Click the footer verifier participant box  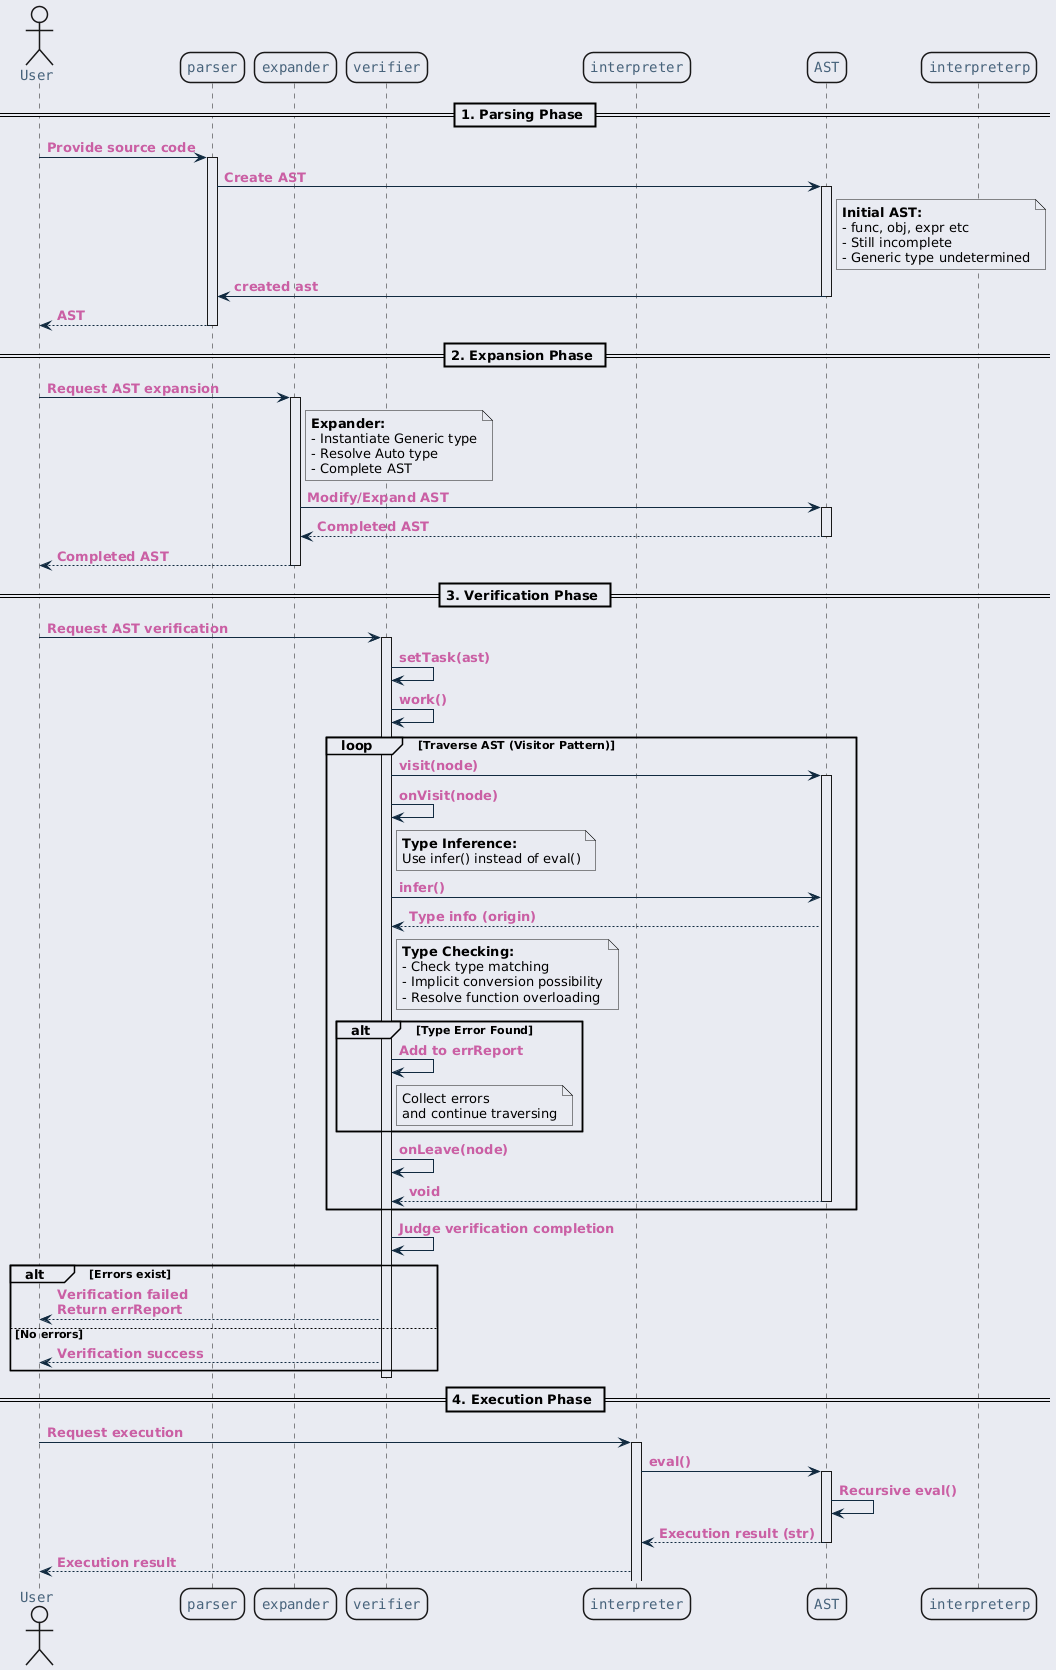387,1604
